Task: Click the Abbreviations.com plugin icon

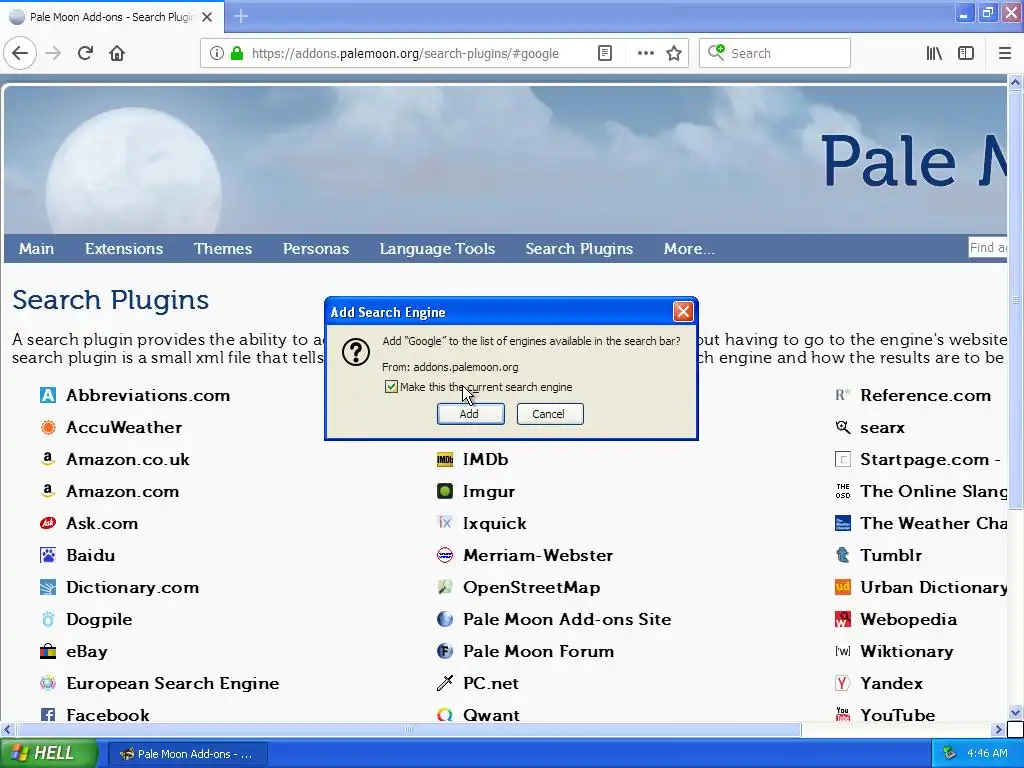Action: [x=48, y=395]
